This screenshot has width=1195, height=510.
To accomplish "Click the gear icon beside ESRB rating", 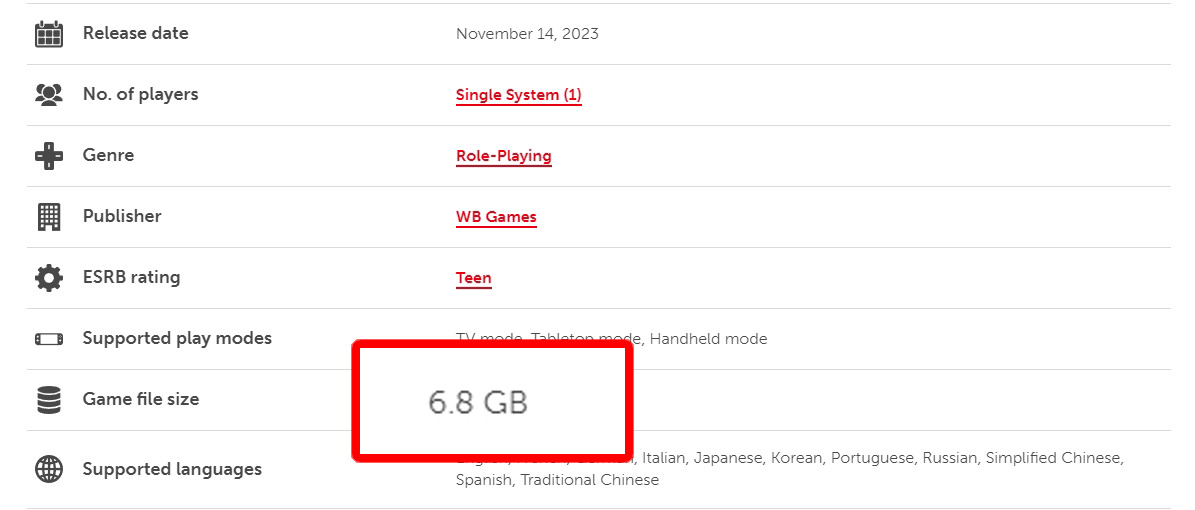I will coord(49,278).
